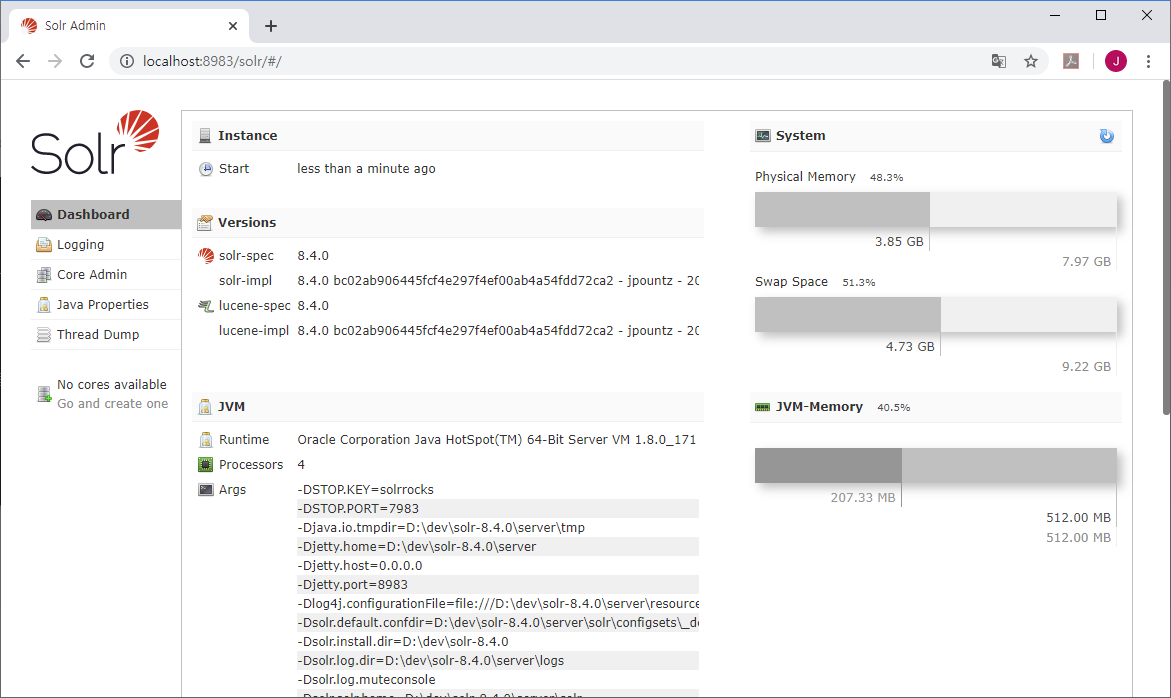Click the 3.85 GB physical memory value
The height and width of the screenshot is (698, 1171).
pyautogui.click(x=899, y=242)
